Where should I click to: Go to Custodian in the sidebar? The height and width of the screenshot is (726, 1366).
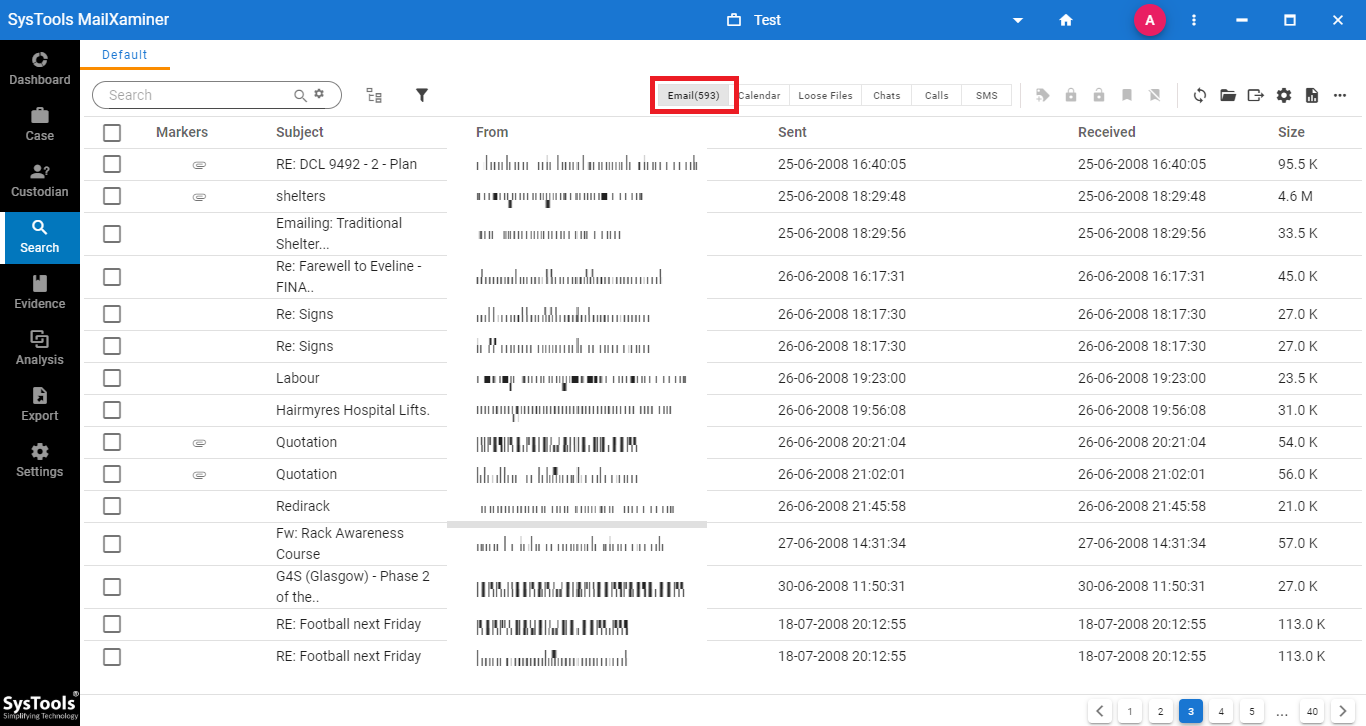40,181
